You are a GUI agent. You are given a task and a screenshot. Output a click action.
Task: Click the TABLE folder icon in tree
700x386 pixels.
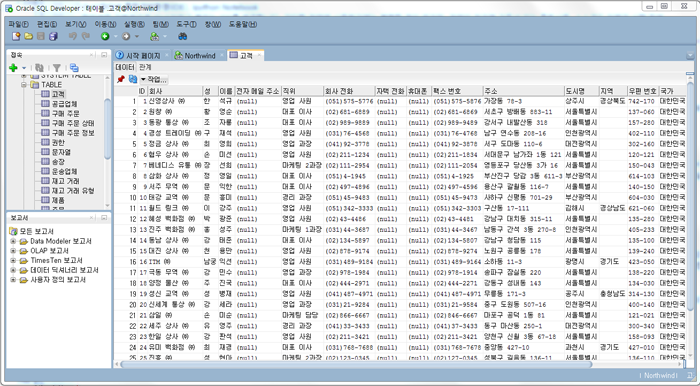pos(34,85)
